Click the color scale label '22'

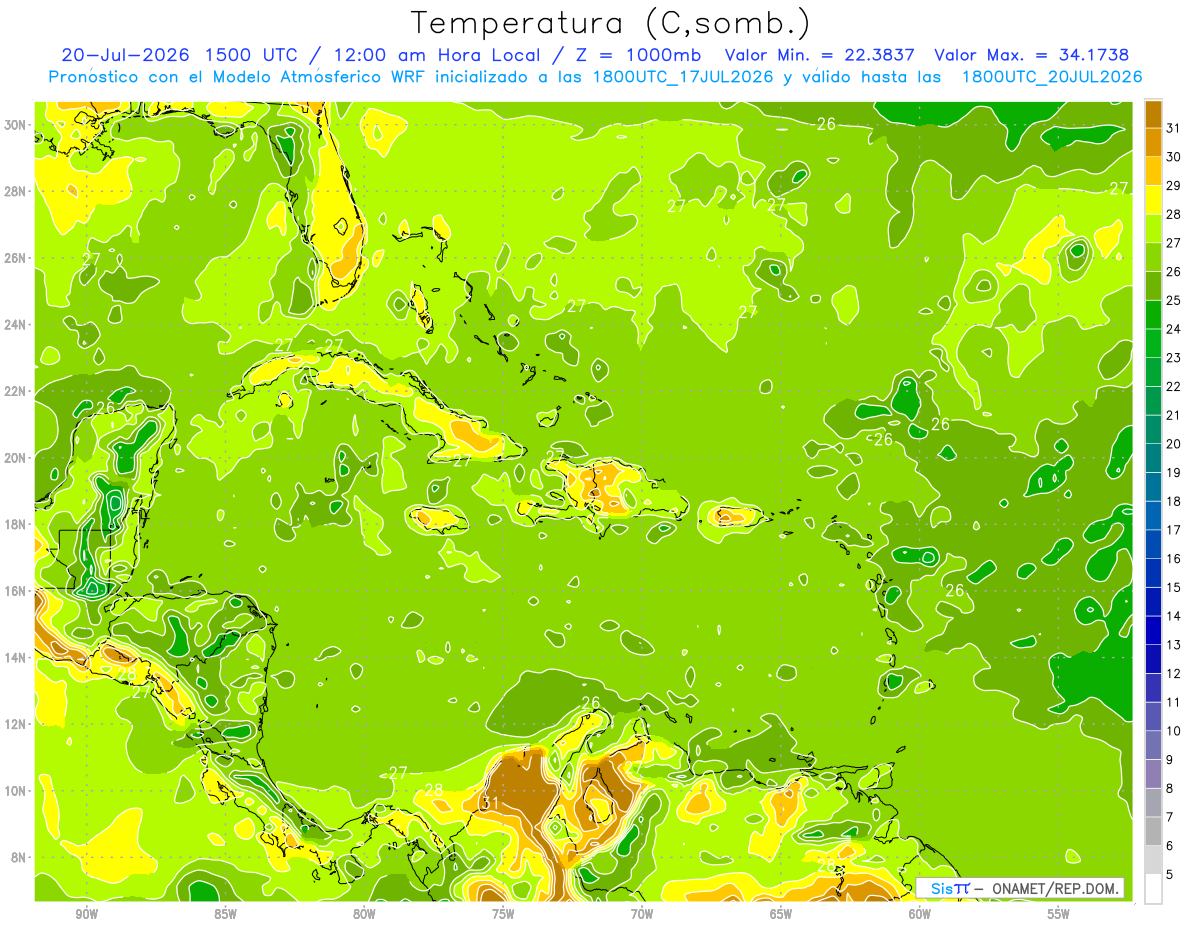(x=1174, y=386)
